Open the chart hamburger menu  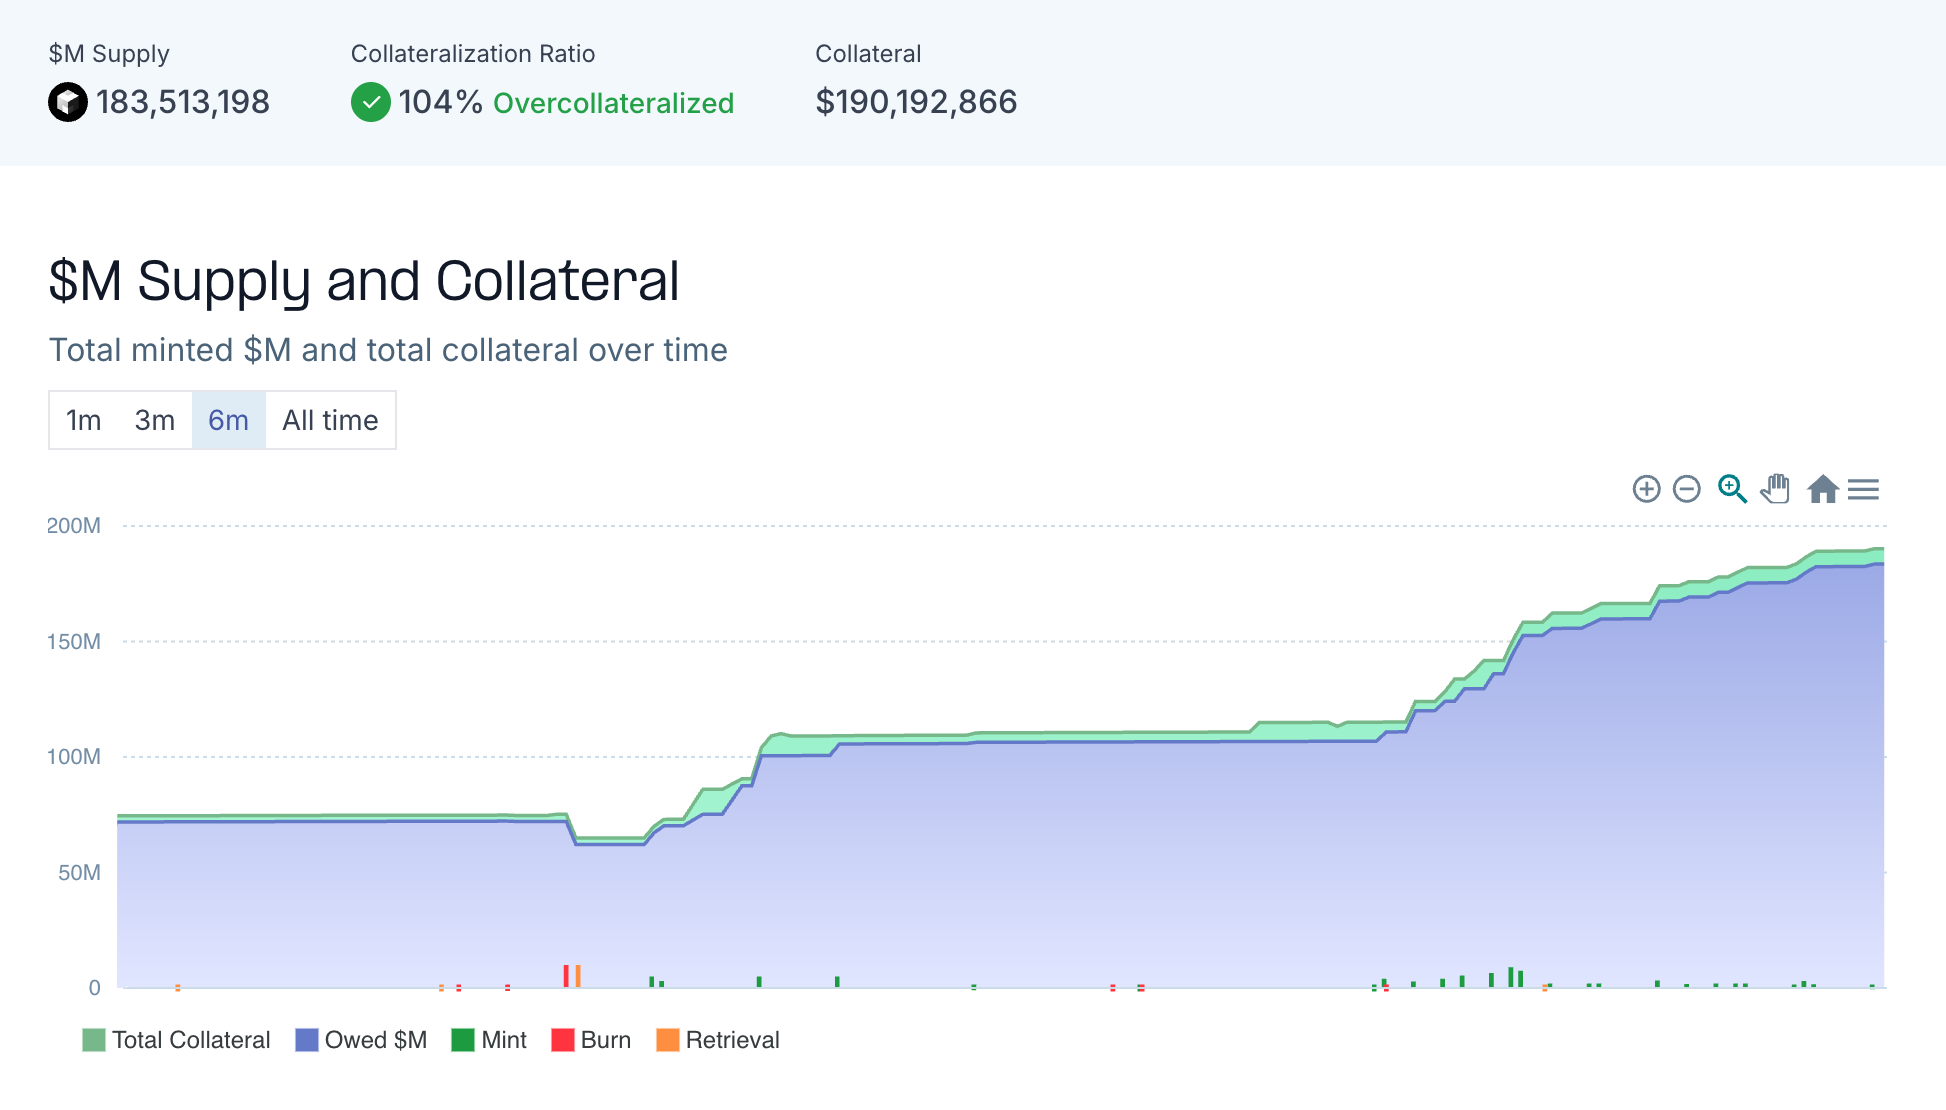click(1863, 489)
